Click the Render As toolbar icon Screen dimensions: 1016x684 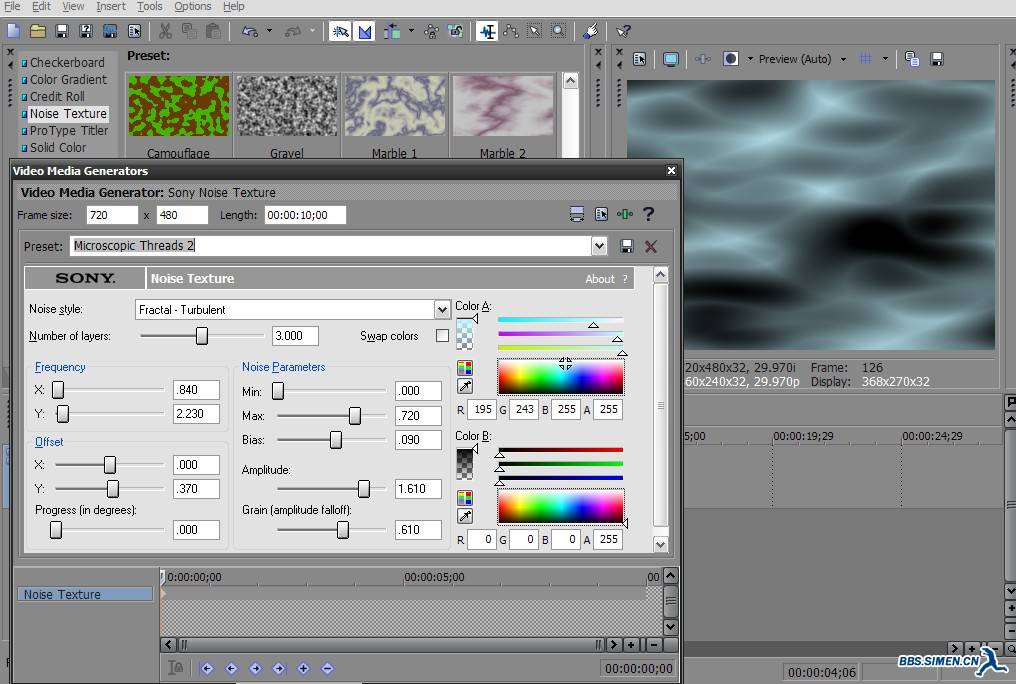click(x=110, y=30)
